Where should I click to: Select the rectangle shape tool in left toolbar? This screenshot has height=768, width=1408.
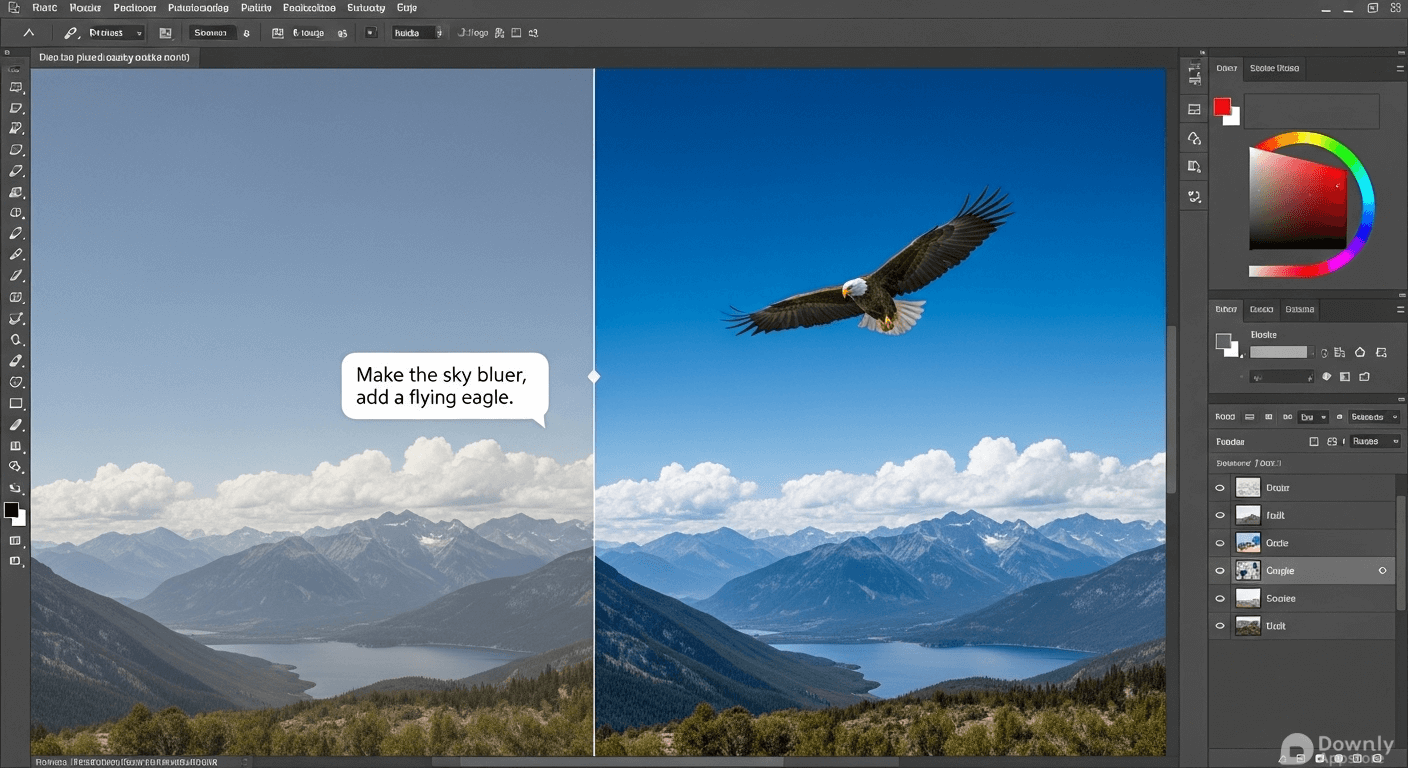tap(16, 404)
